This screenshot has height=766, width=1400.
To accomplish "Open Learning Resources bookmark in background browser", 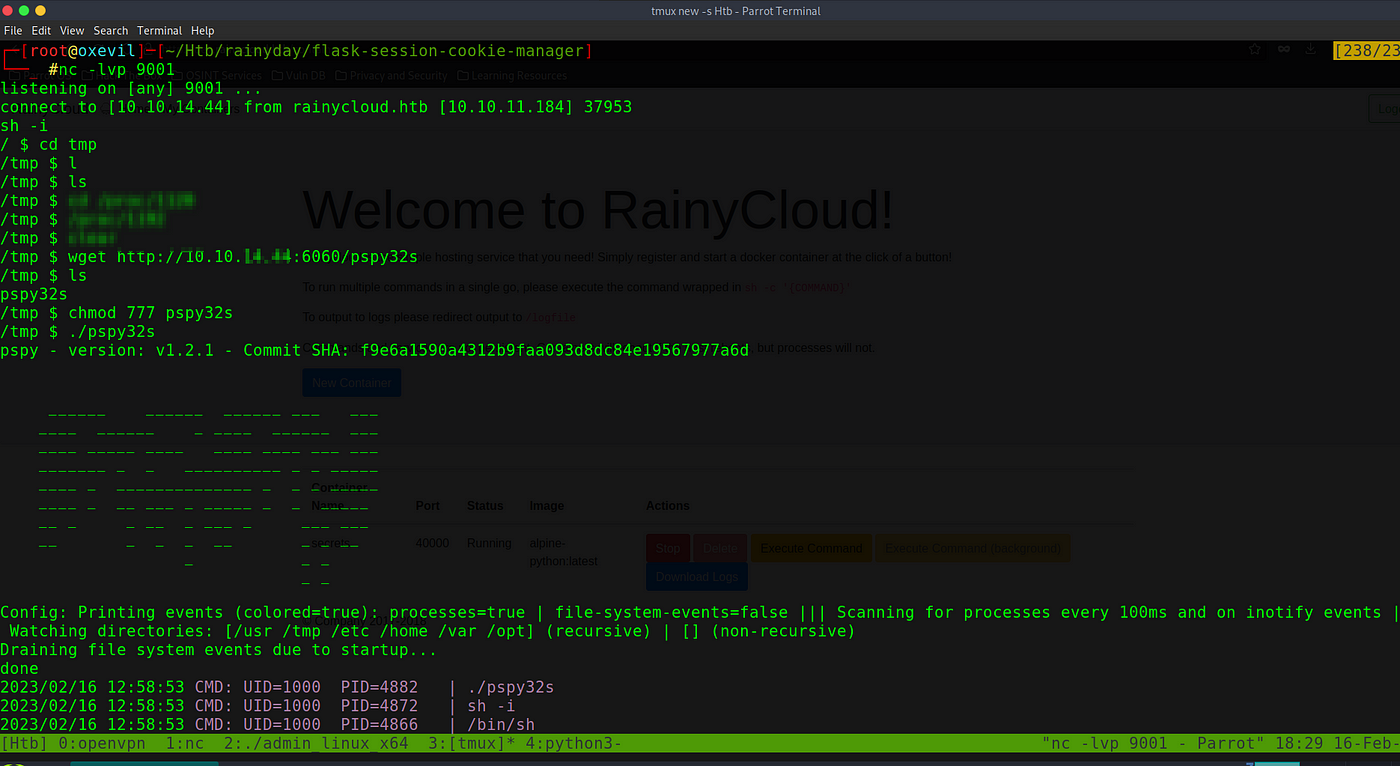I will 512,75.
